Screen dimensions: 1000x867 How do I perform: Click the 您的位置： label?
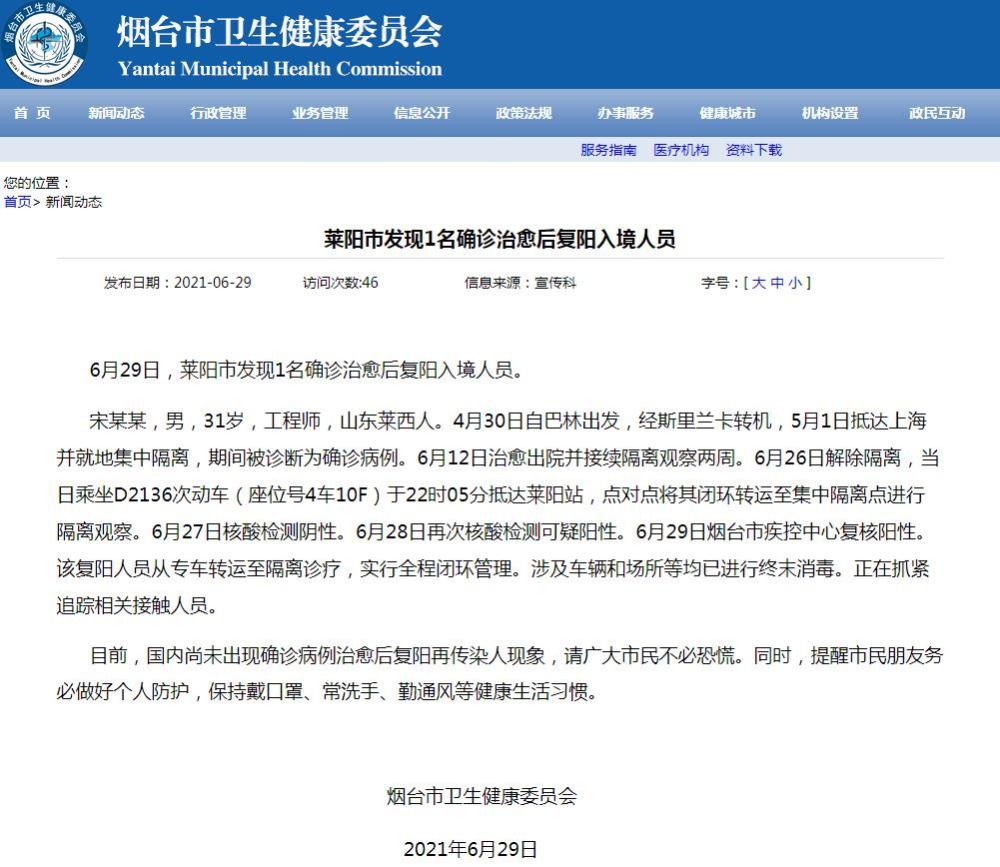(x=37, y=183)
